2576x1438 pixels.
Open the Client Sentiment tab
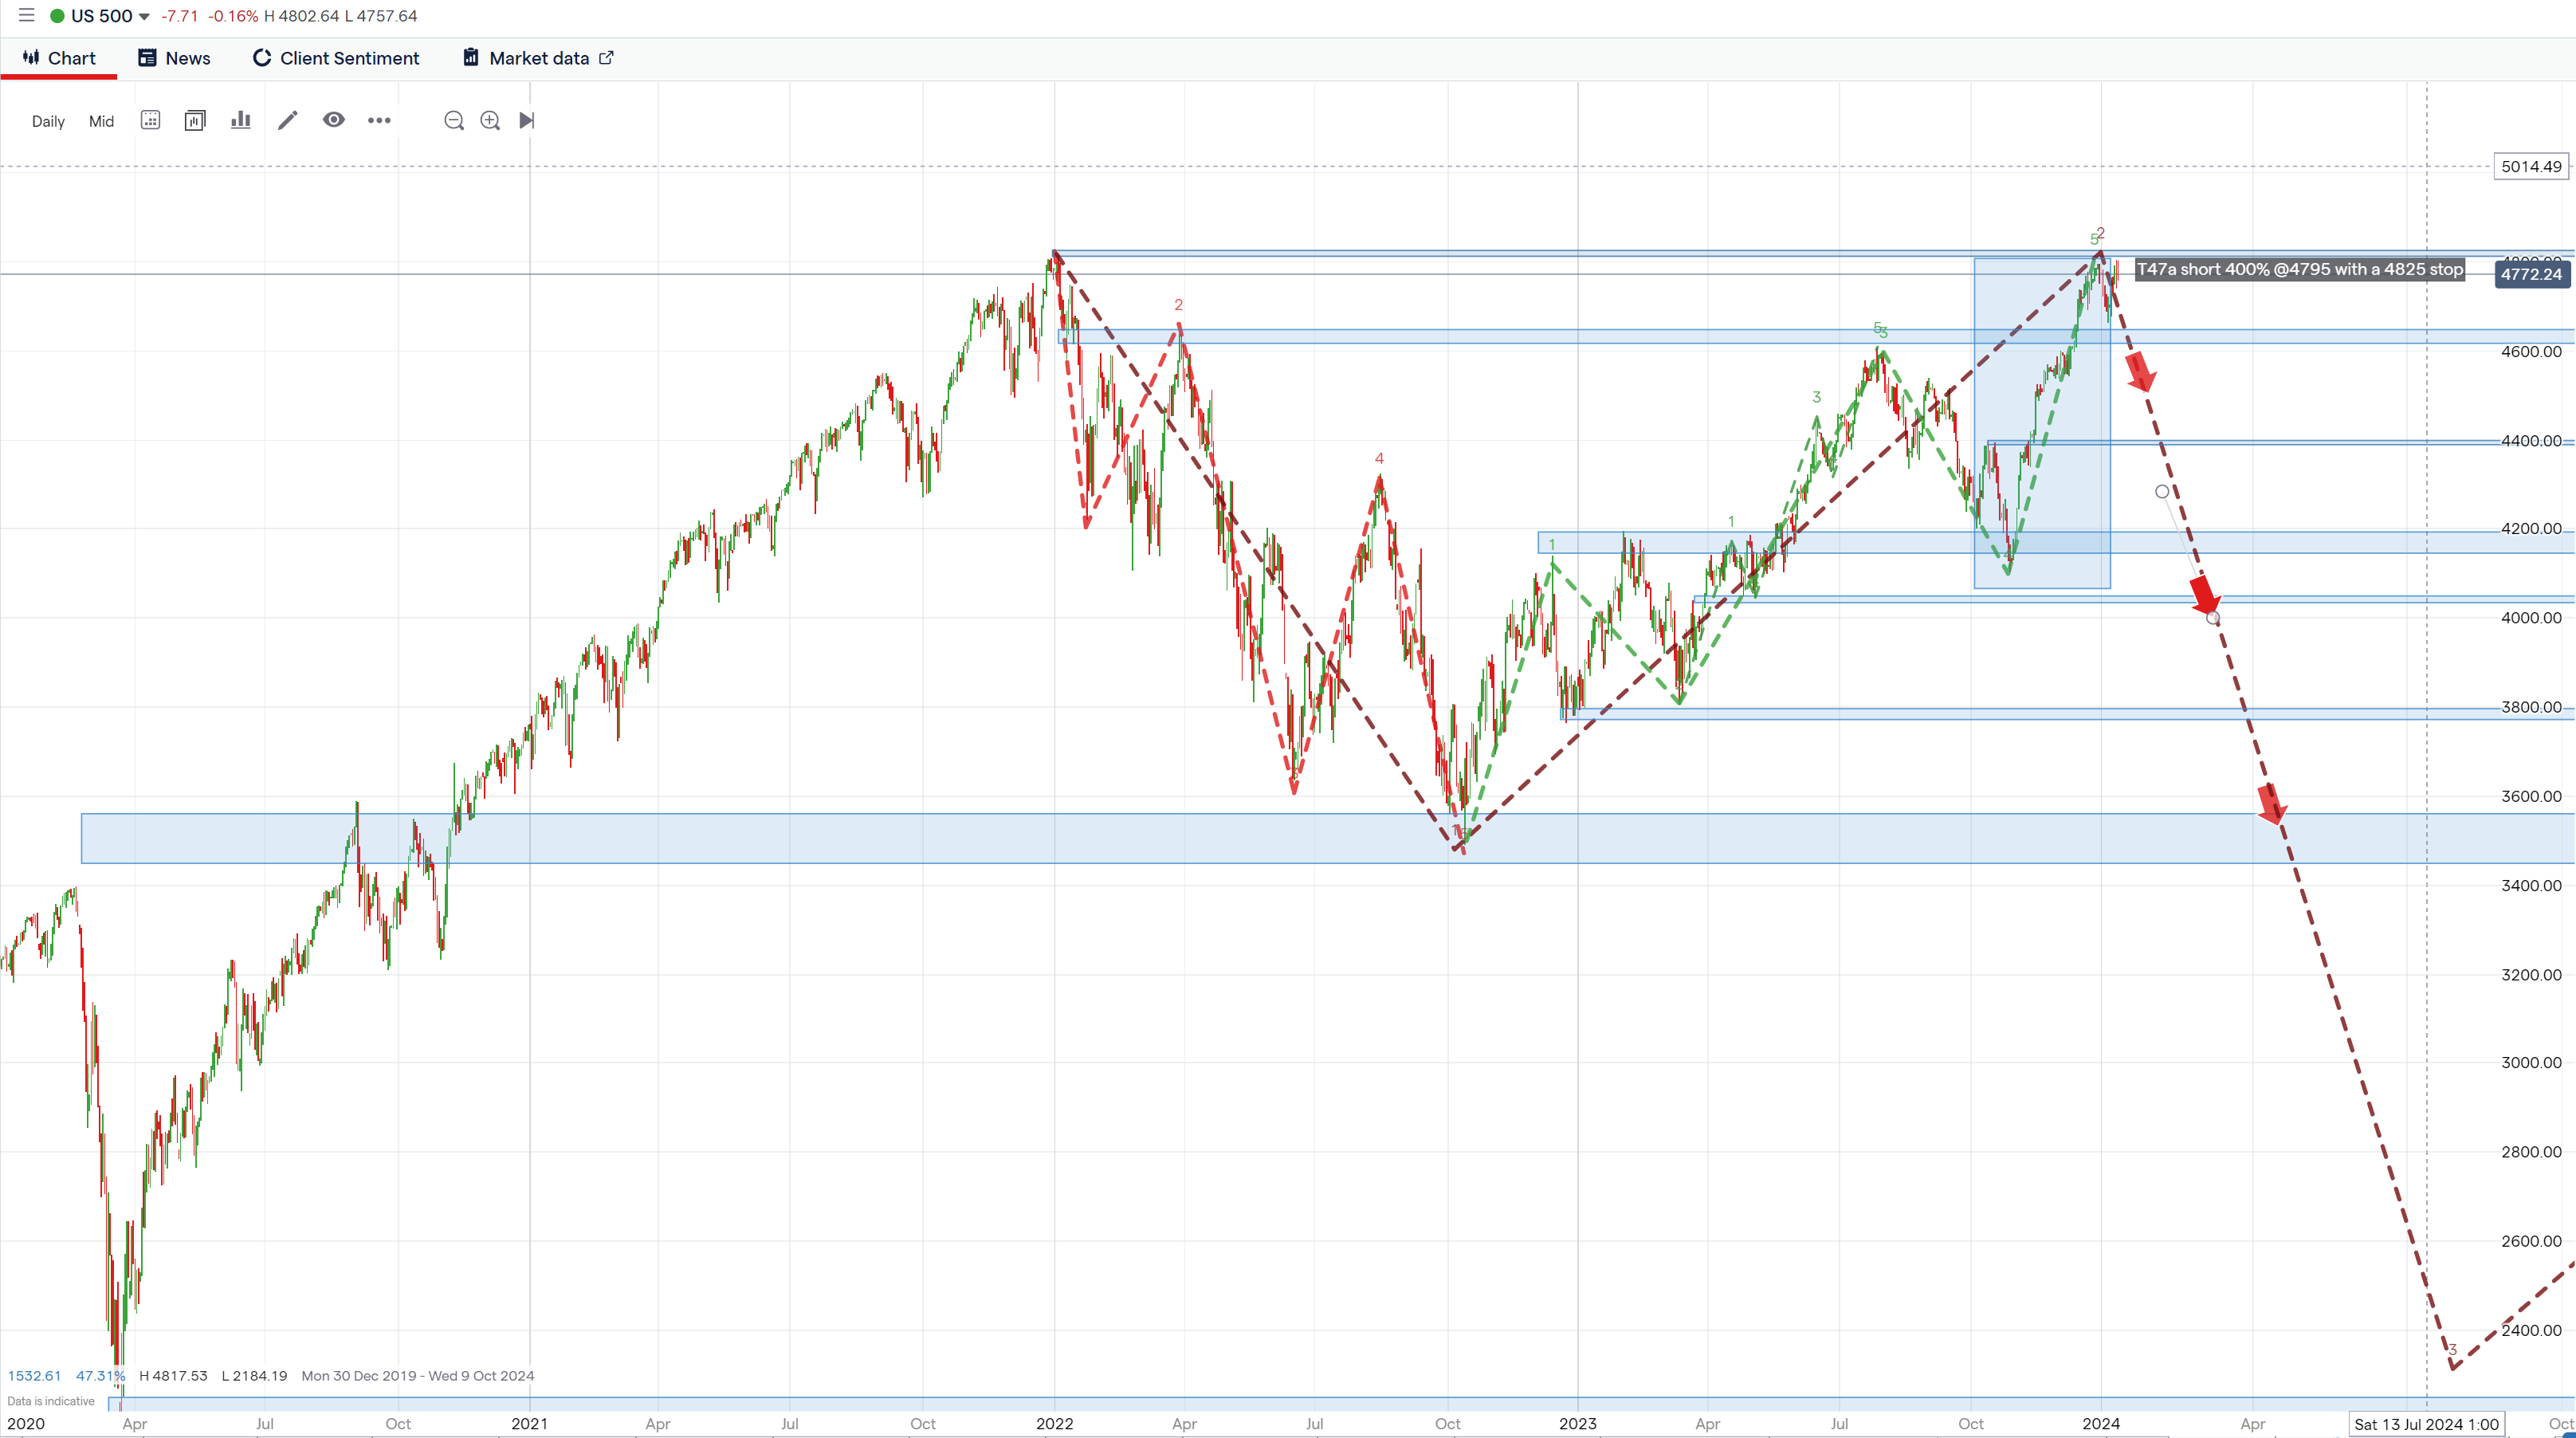click(335, 58)
